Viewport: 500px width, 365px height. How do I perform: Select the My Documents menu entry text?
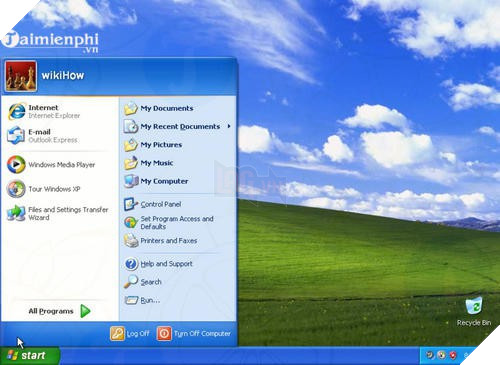(167, 108)
